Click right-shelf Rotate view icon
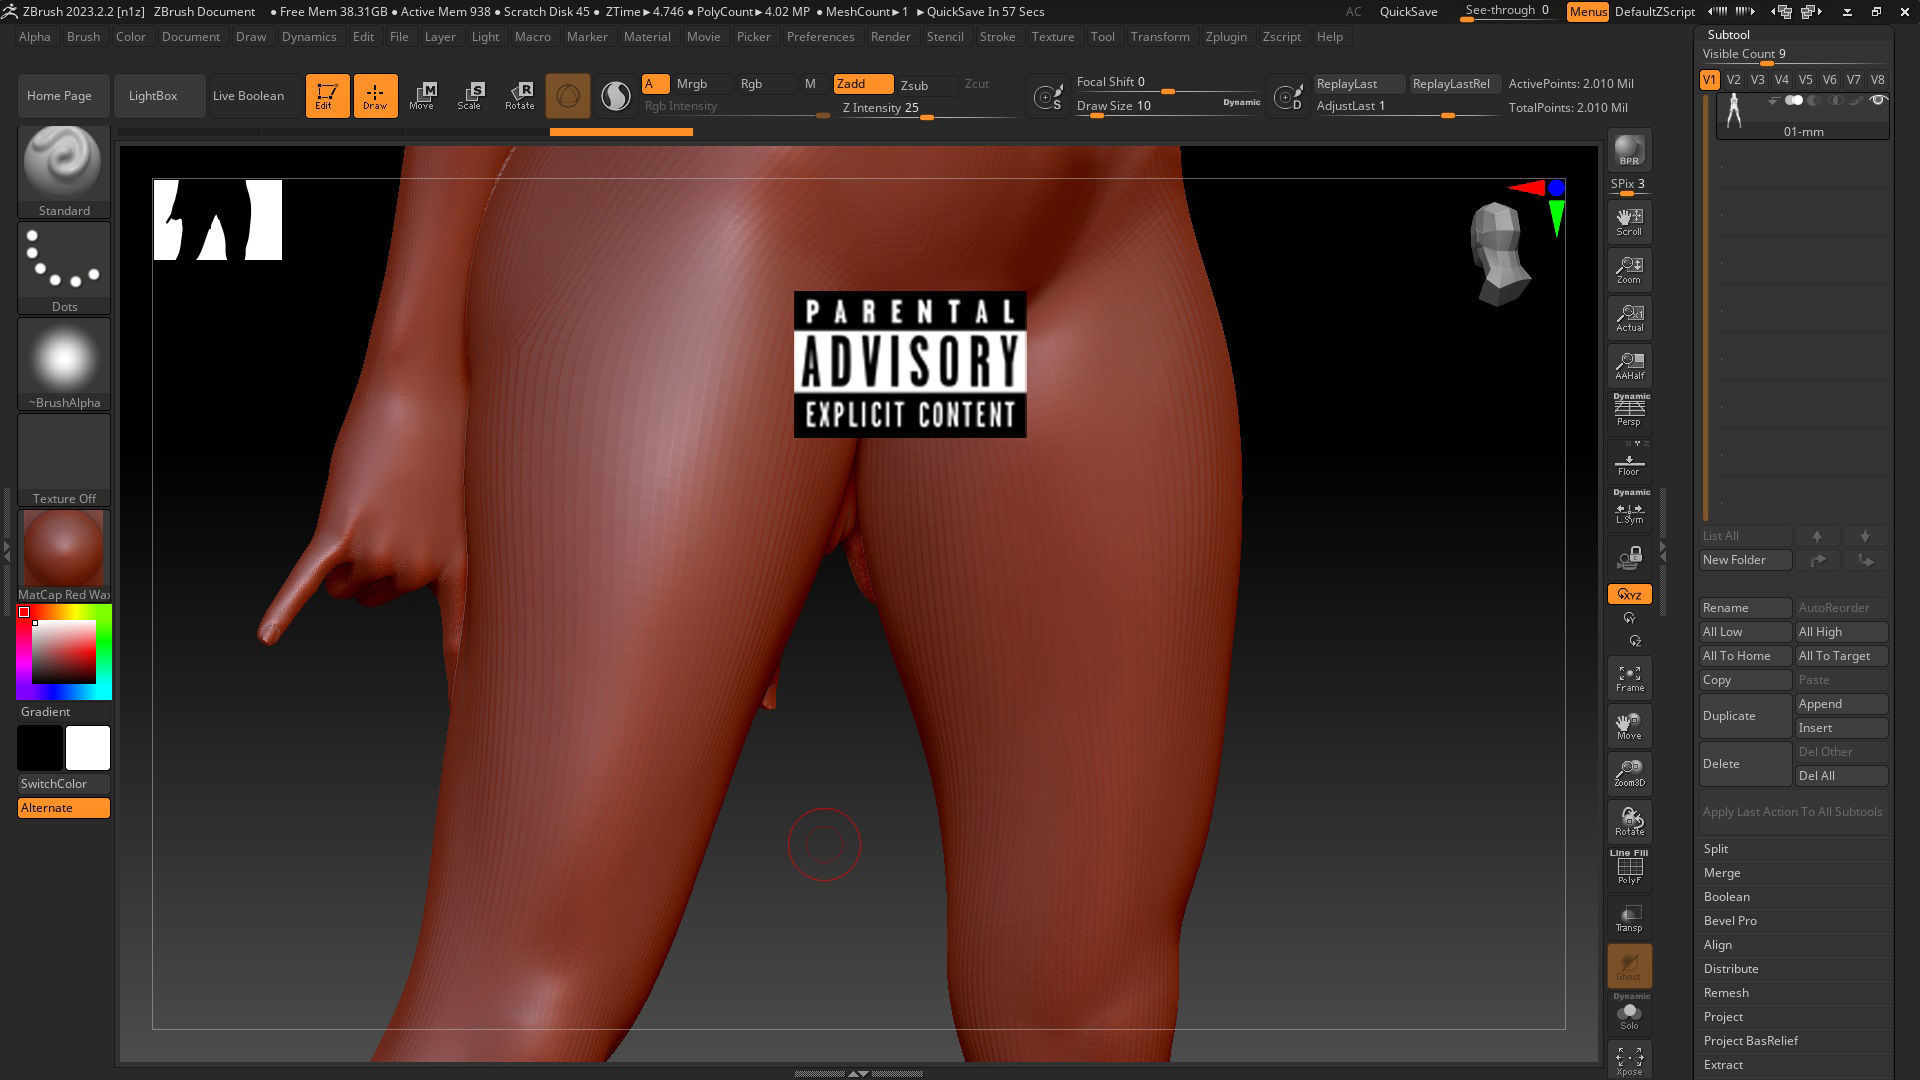Screen dimensions: 1920x1080 (1629, 821)
